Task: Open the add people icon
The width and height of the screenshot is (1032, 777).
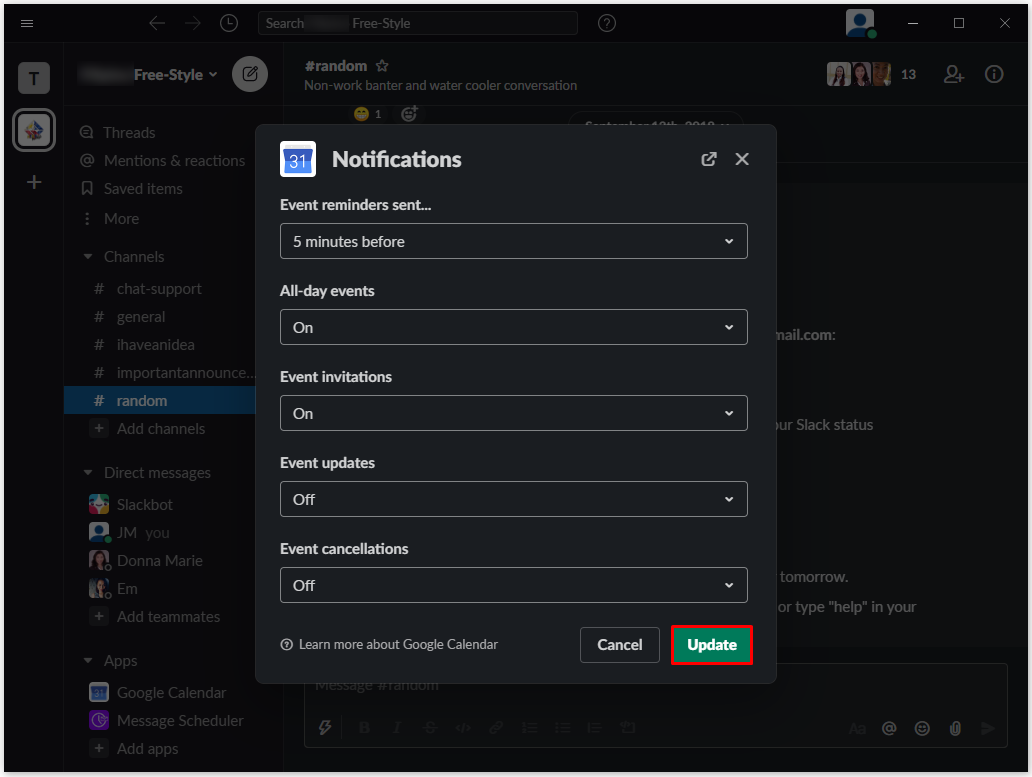Action: (954, 74)
